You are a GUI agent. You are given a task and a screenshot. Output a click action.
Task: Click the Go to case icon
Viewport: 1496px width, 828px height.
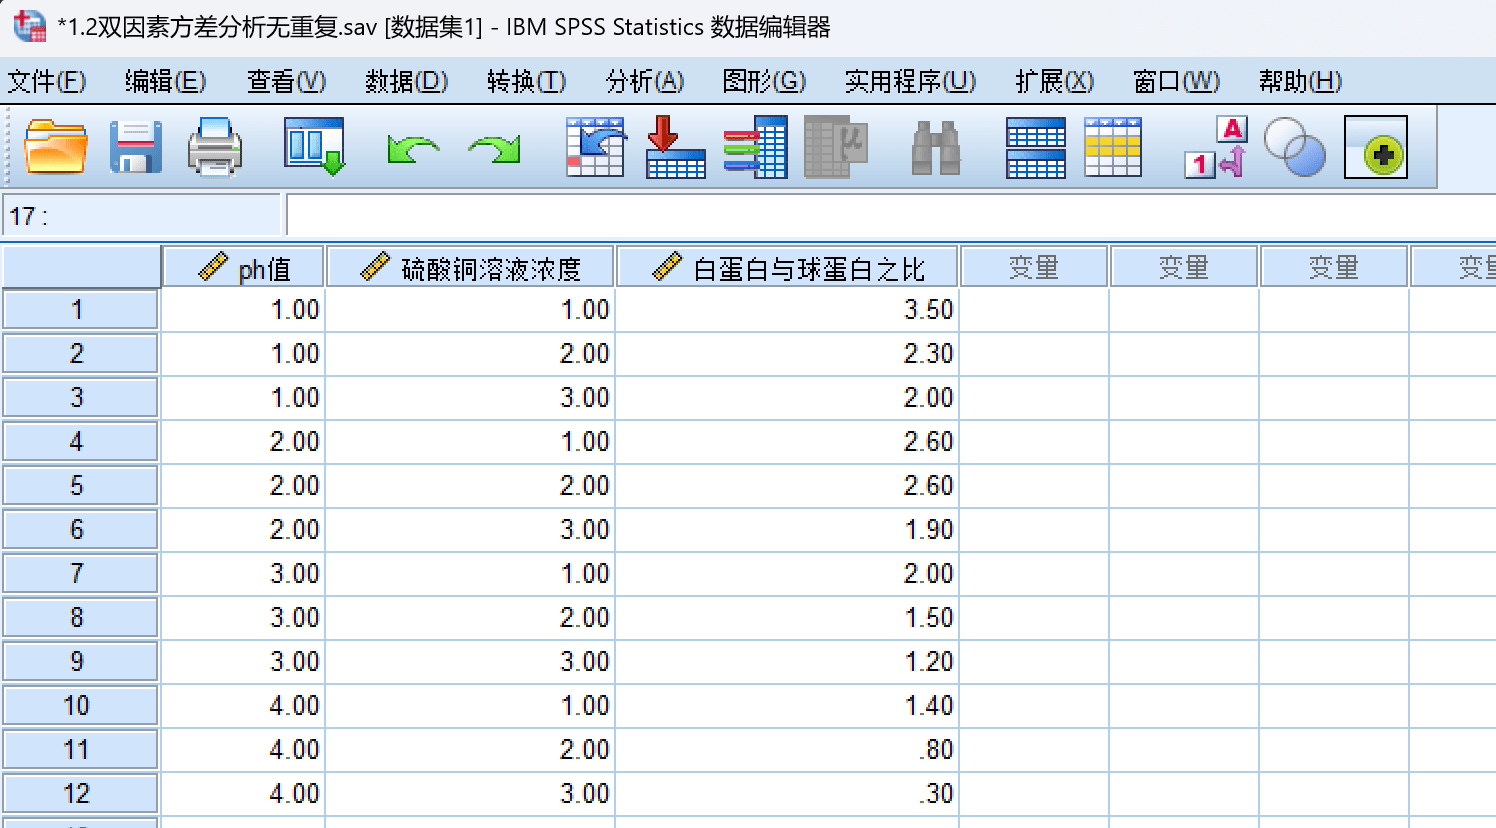(x=595, y=147)
